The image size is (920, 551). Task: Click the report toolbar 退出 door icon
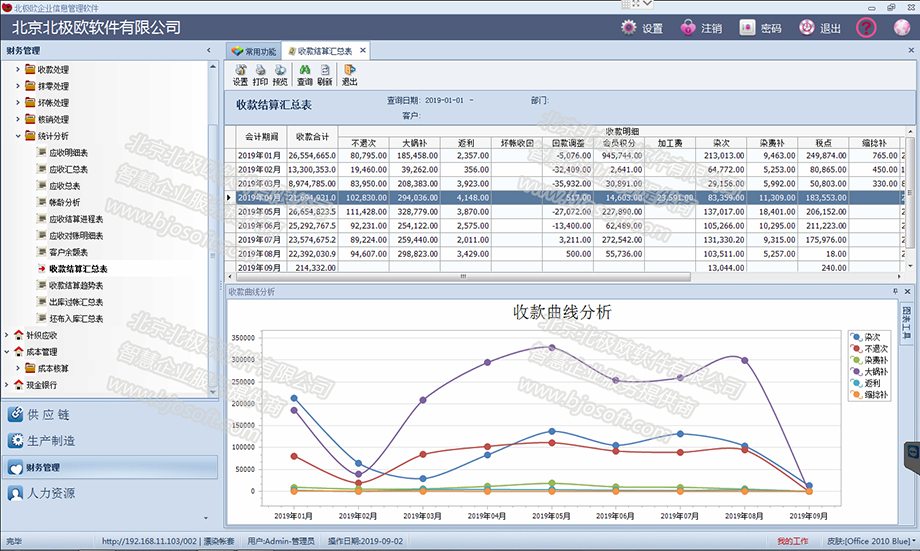click(350, 70)
